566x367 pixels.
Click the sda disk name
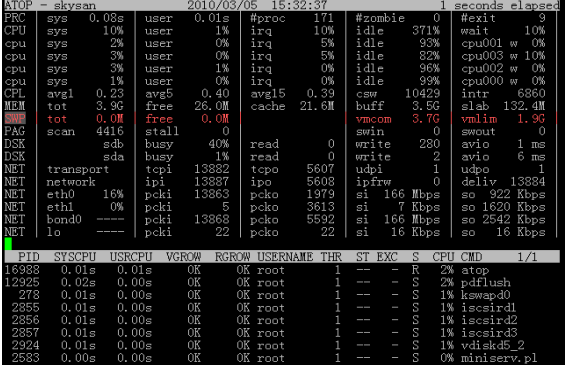tap(113, 157)
